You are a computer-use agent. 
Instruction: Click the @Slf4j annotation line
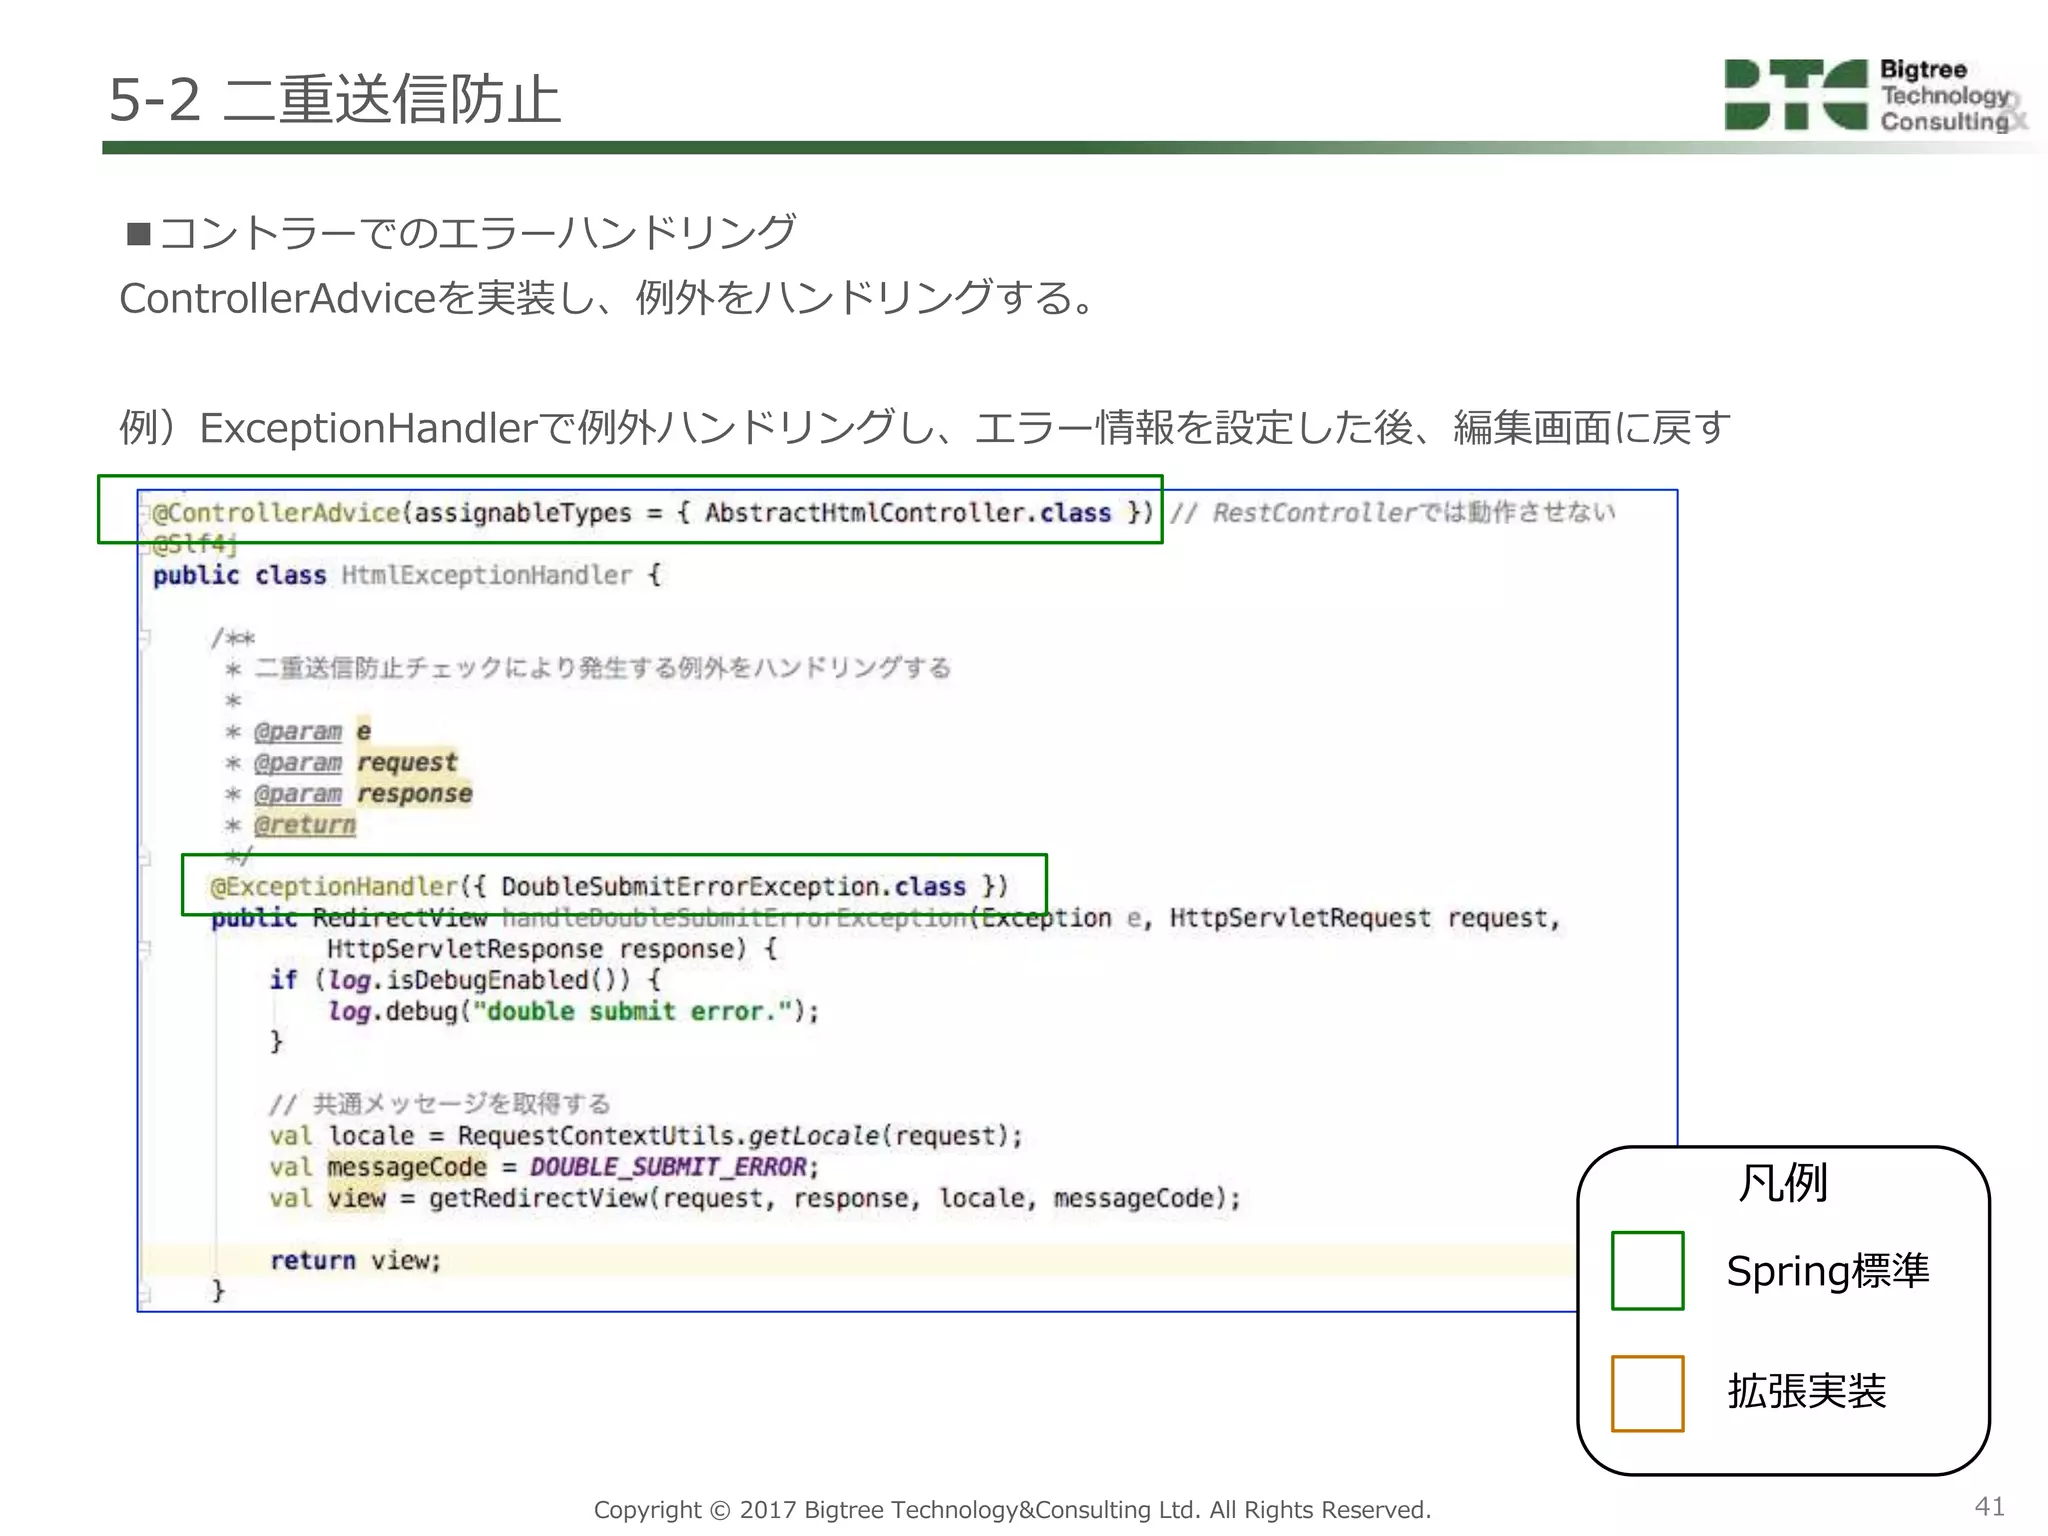(x=195, y=544)
